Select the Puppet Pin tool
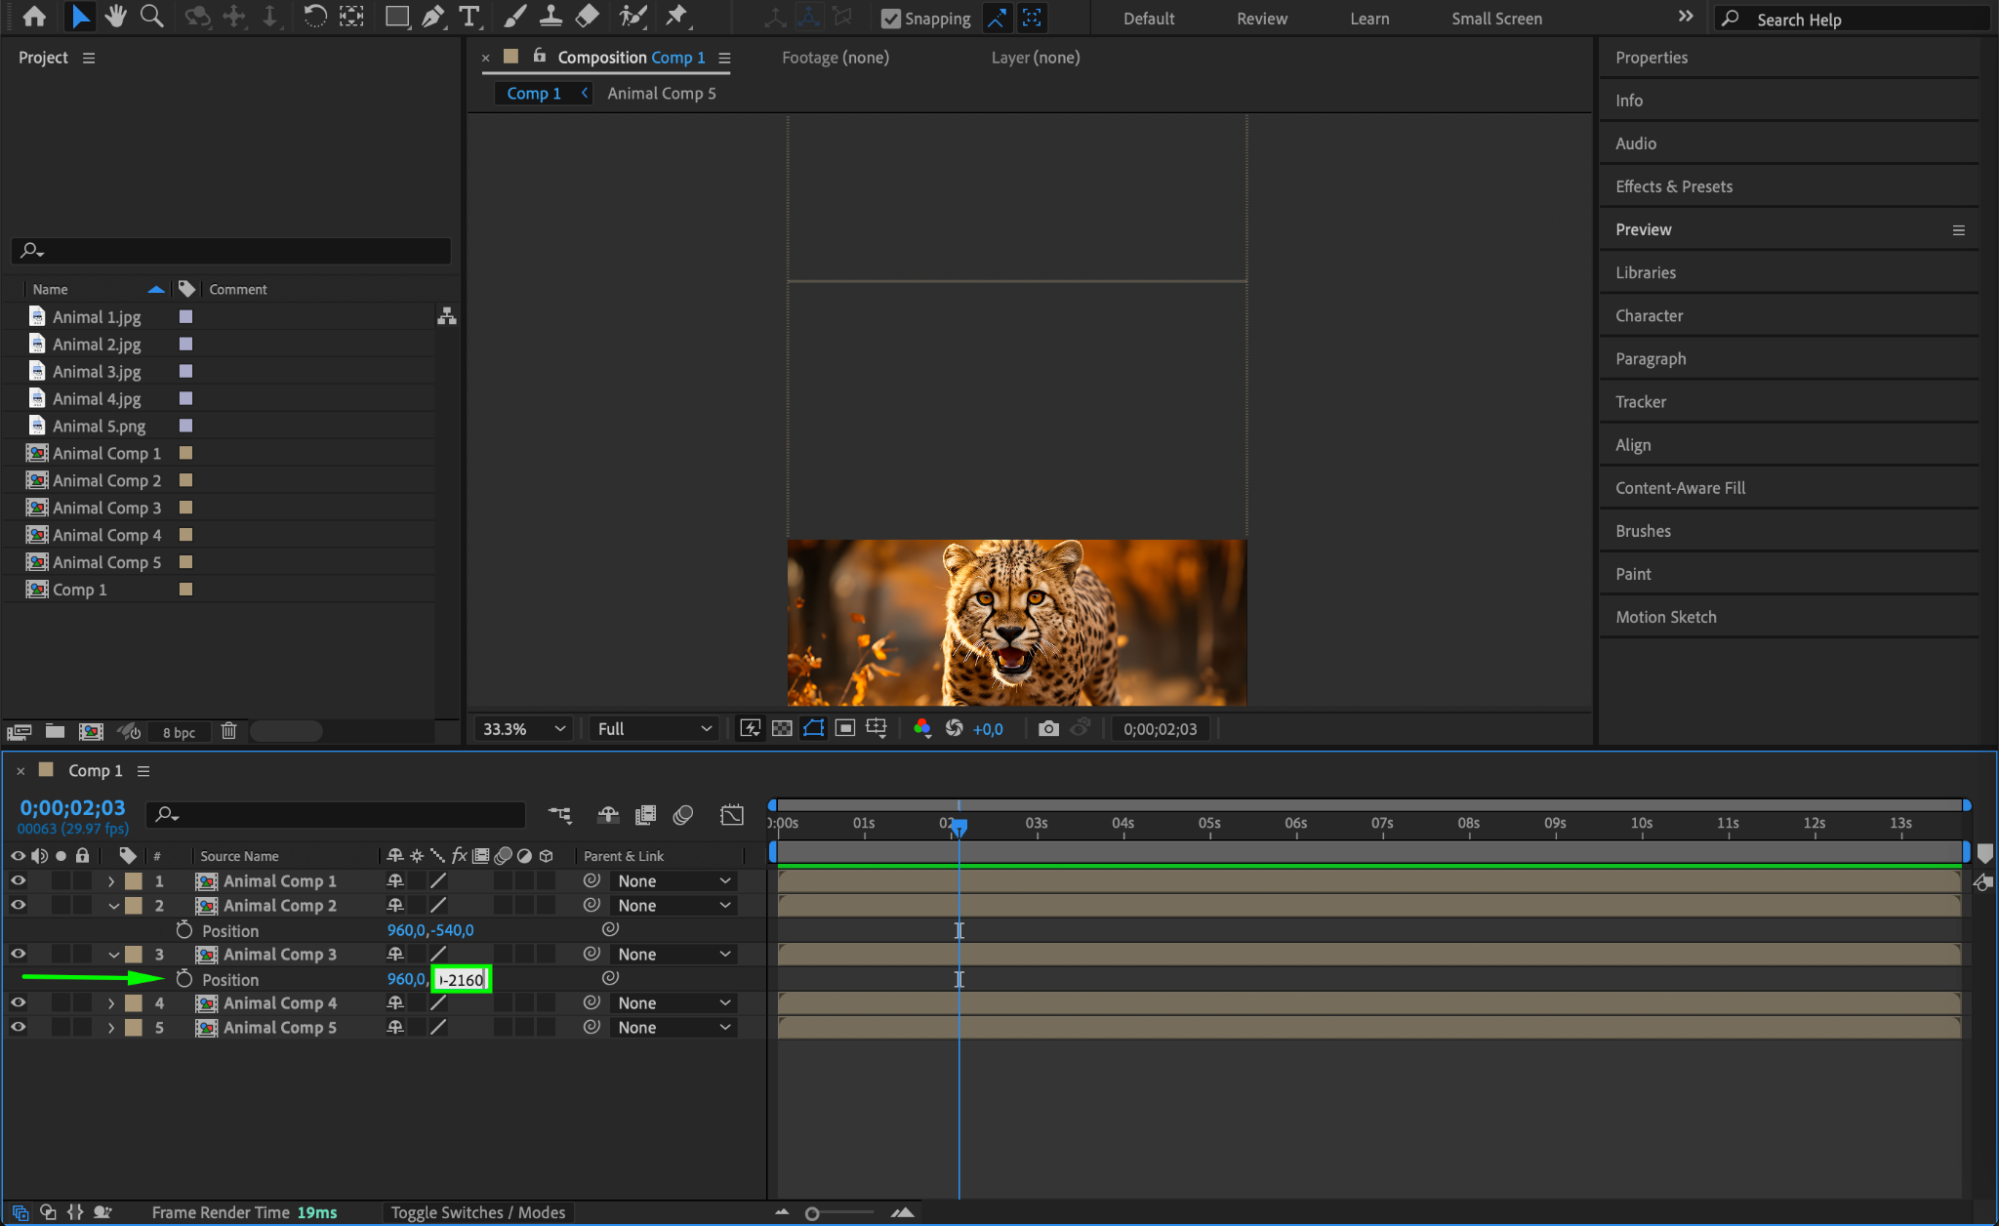This screenshot has width=1999, height=1226. tap(677, 16)
